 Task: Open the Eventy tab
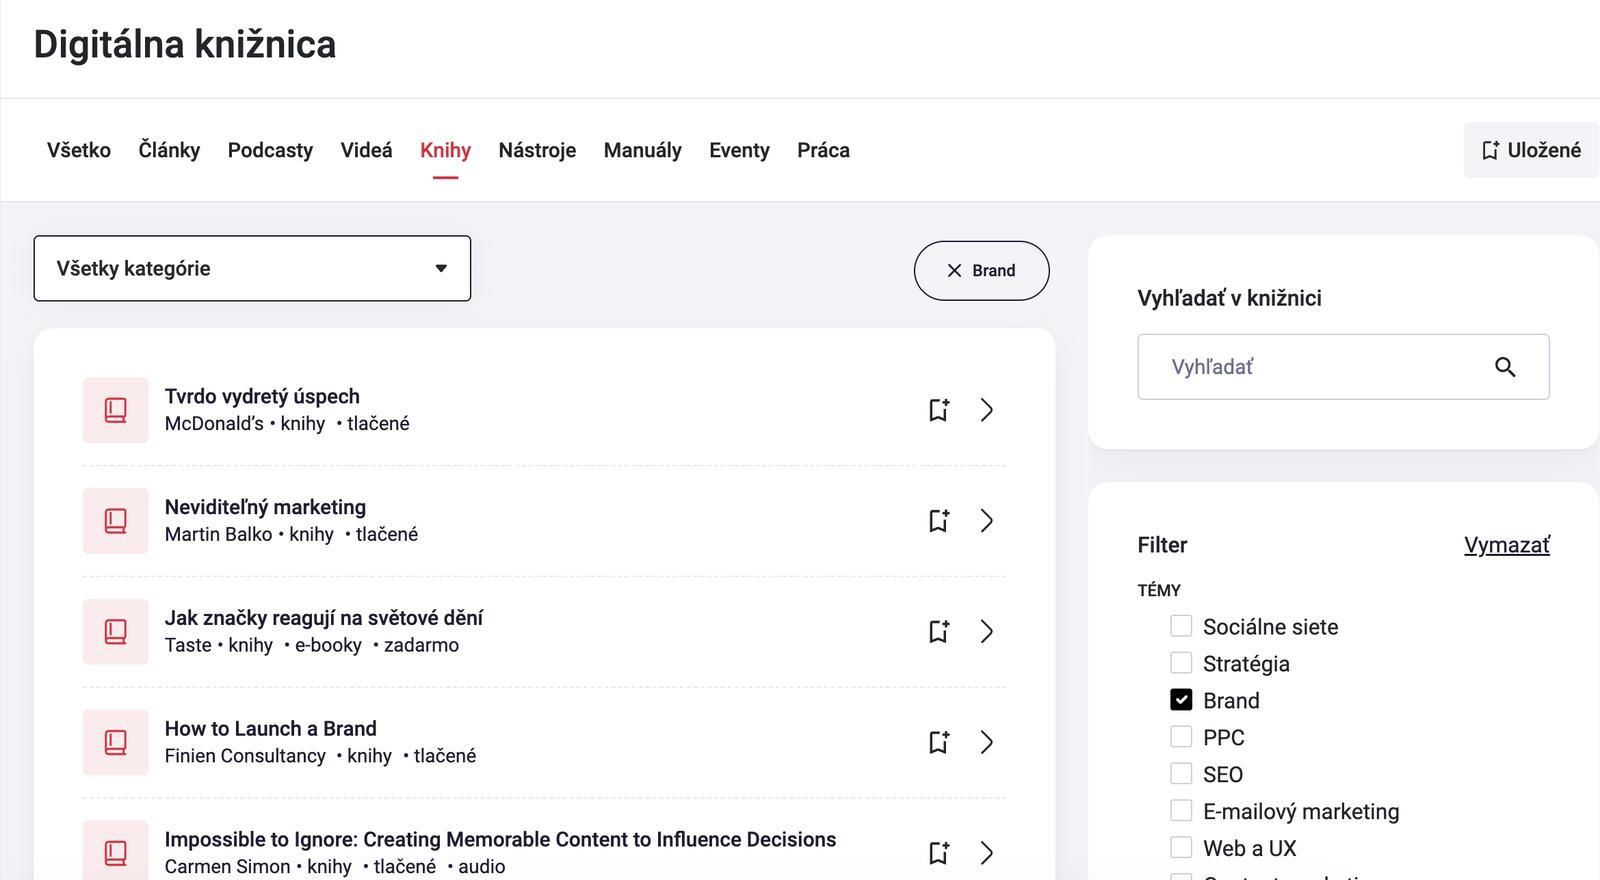click(739, 150)
